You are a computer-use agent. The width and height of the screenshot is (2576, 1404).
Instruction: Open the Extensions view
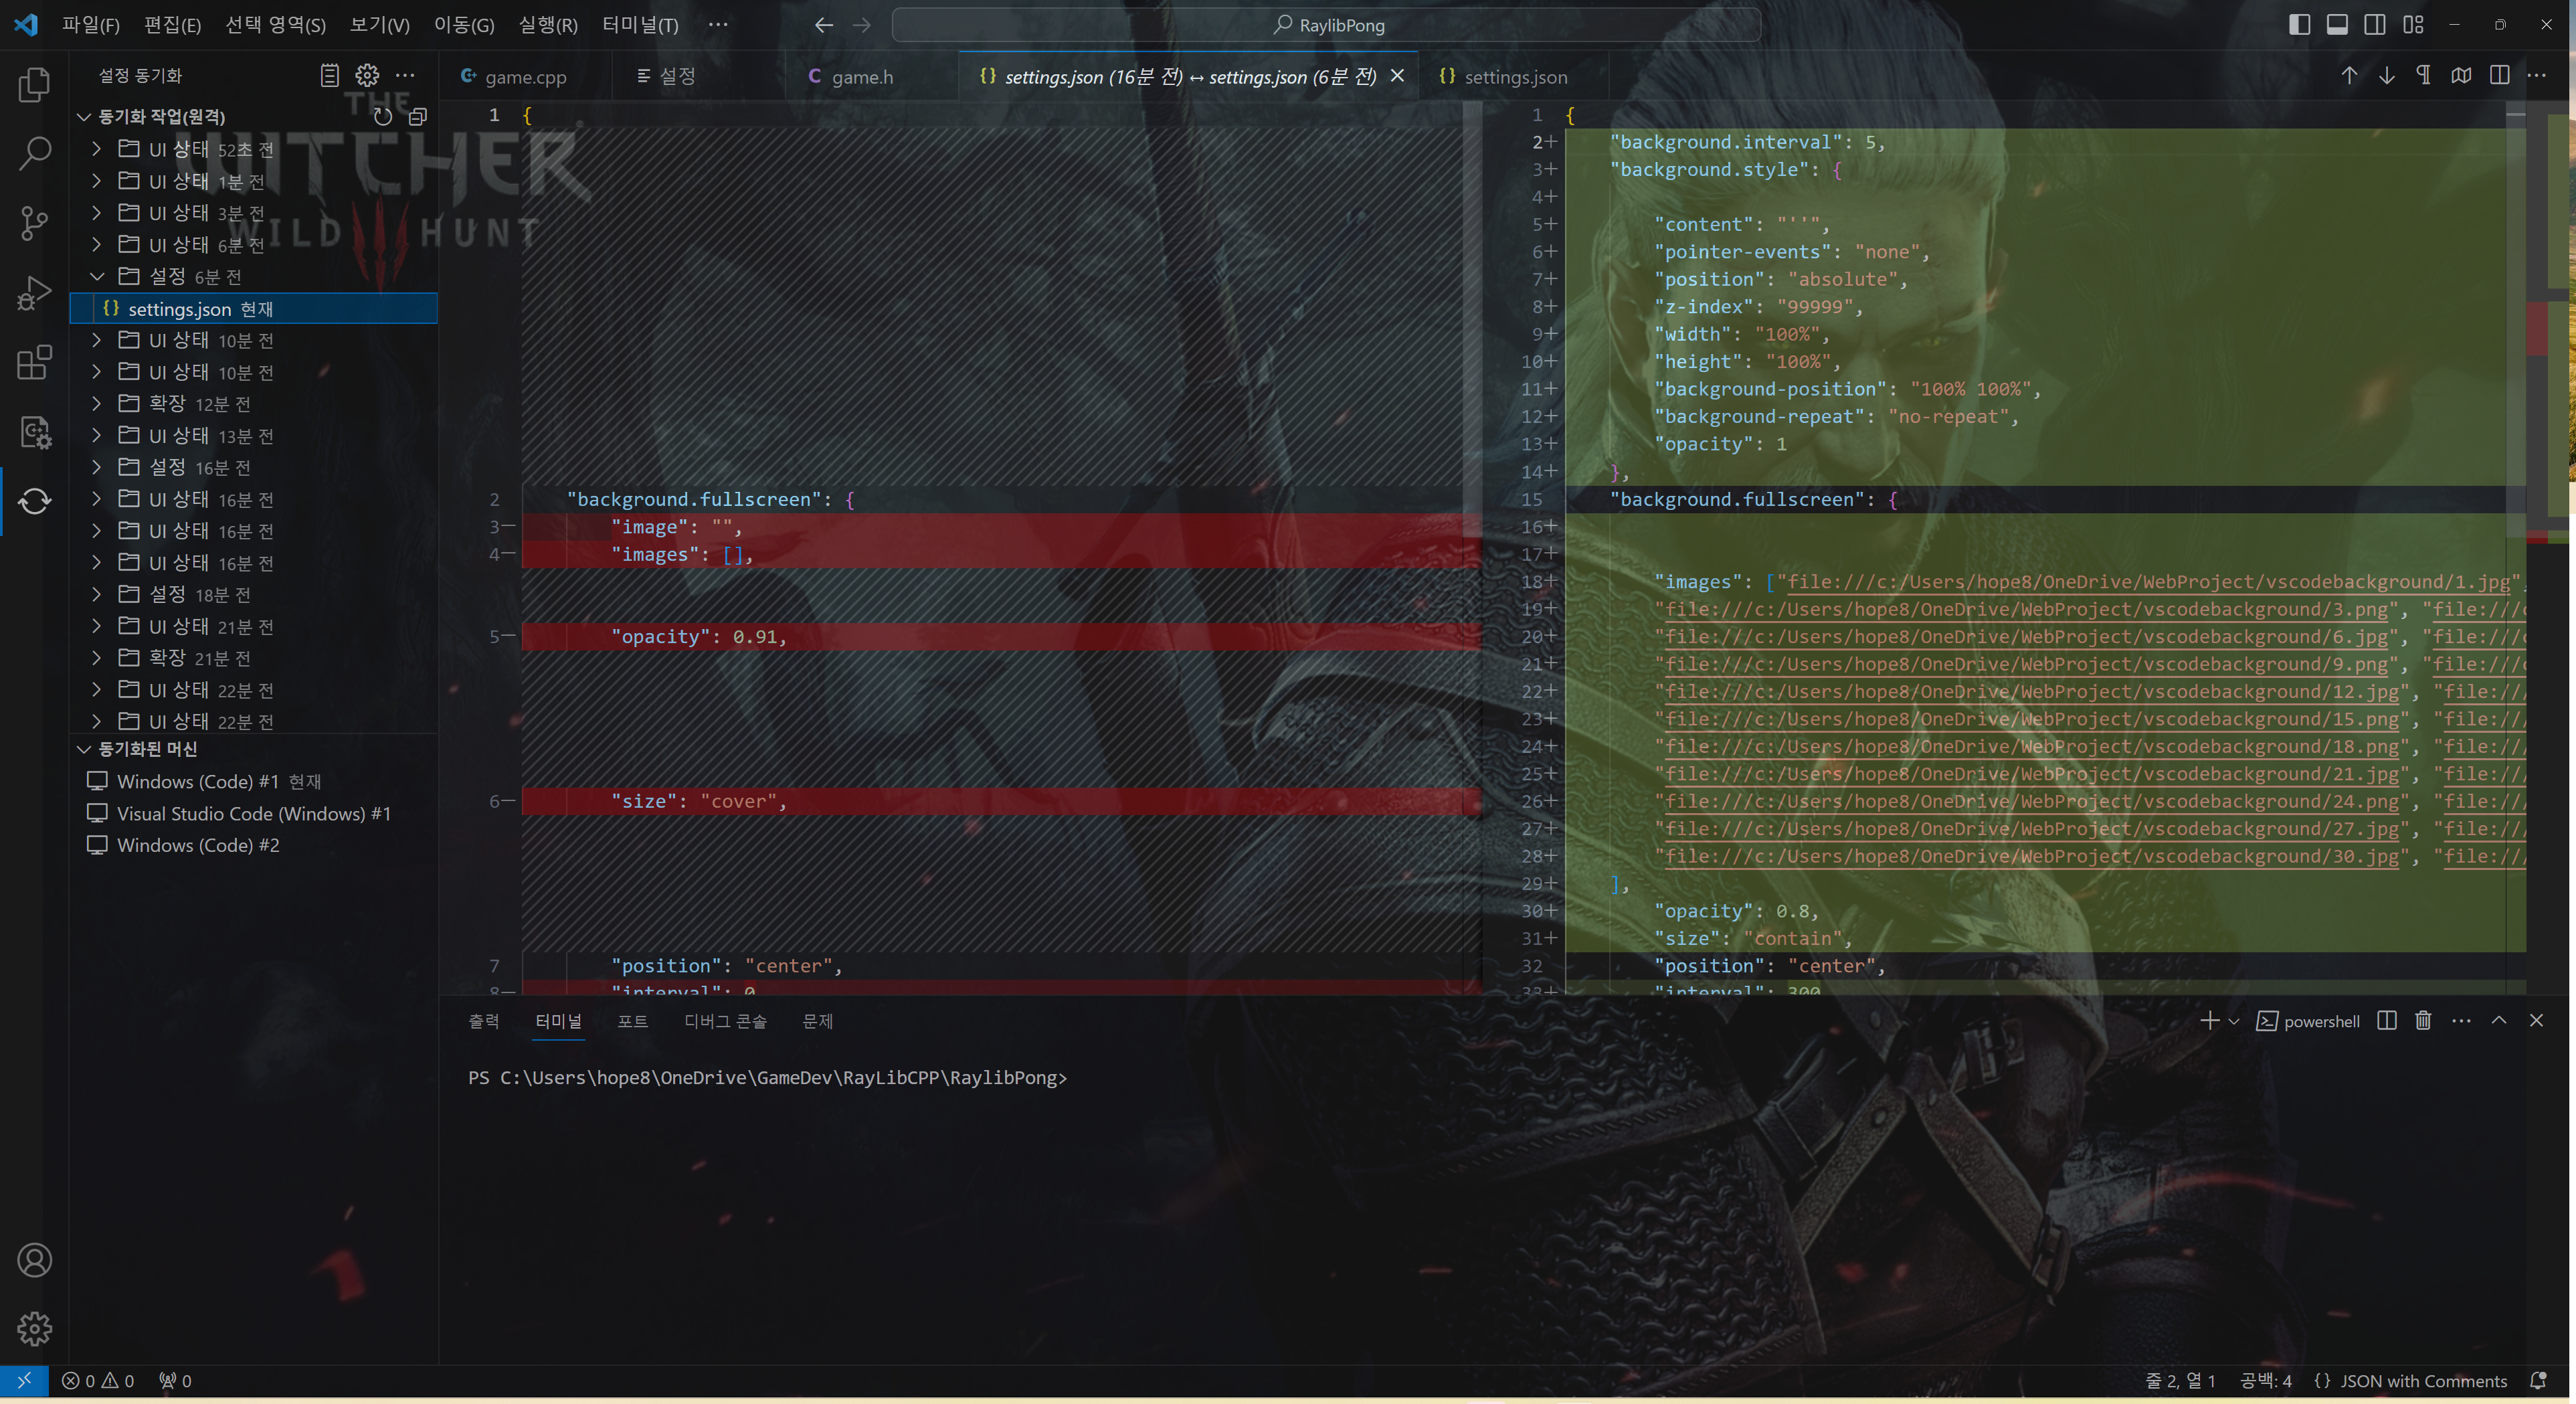click(x=34, y=362)
